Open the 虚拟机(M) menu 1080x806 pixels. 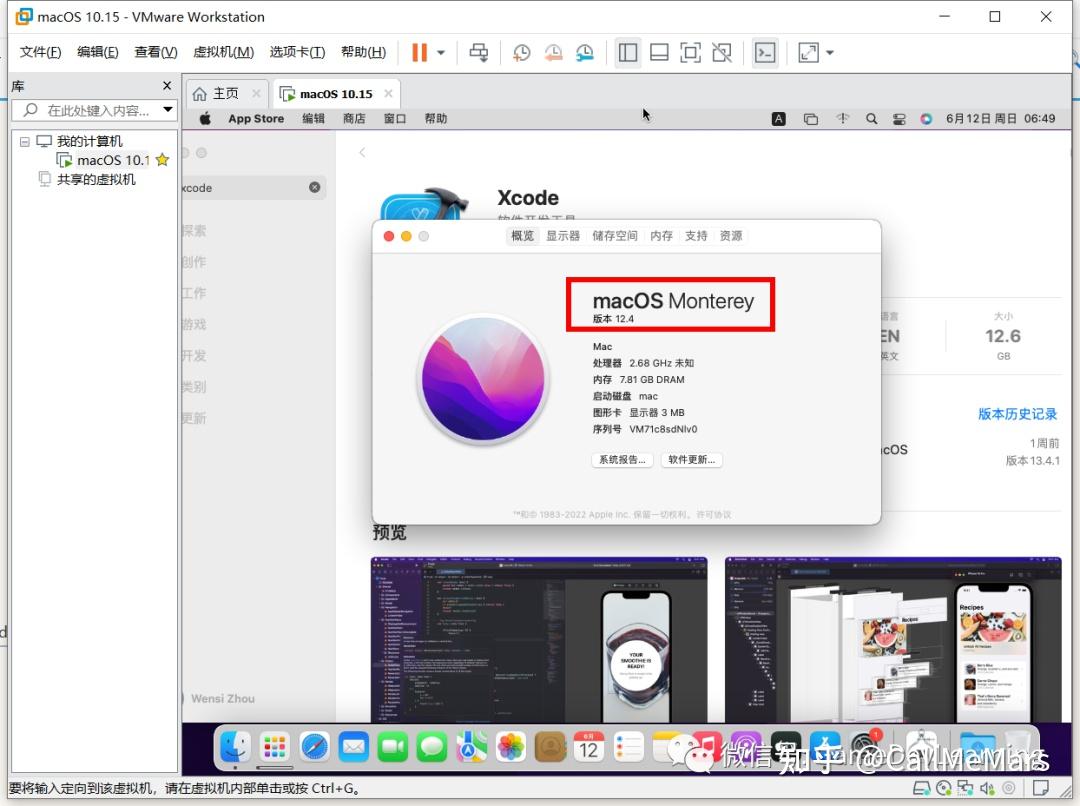(223, 52)
